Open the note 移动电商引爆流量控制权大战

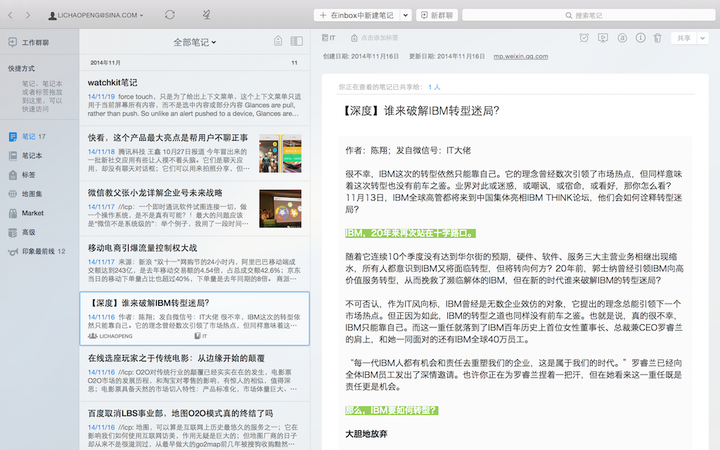tap(195, 264)
